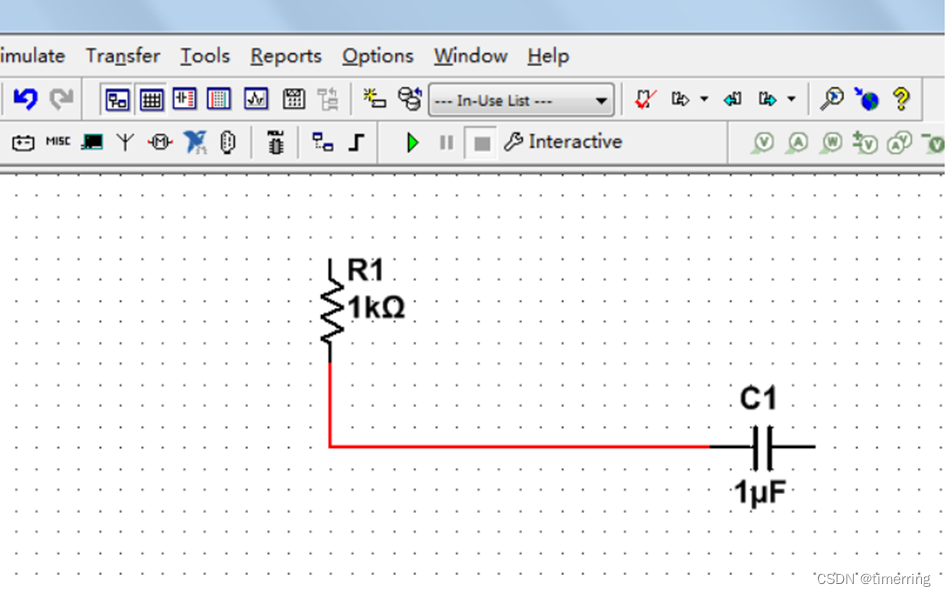Open the educational website globe icon
This screenshot has width=946, height=596.
coord(866,99)
